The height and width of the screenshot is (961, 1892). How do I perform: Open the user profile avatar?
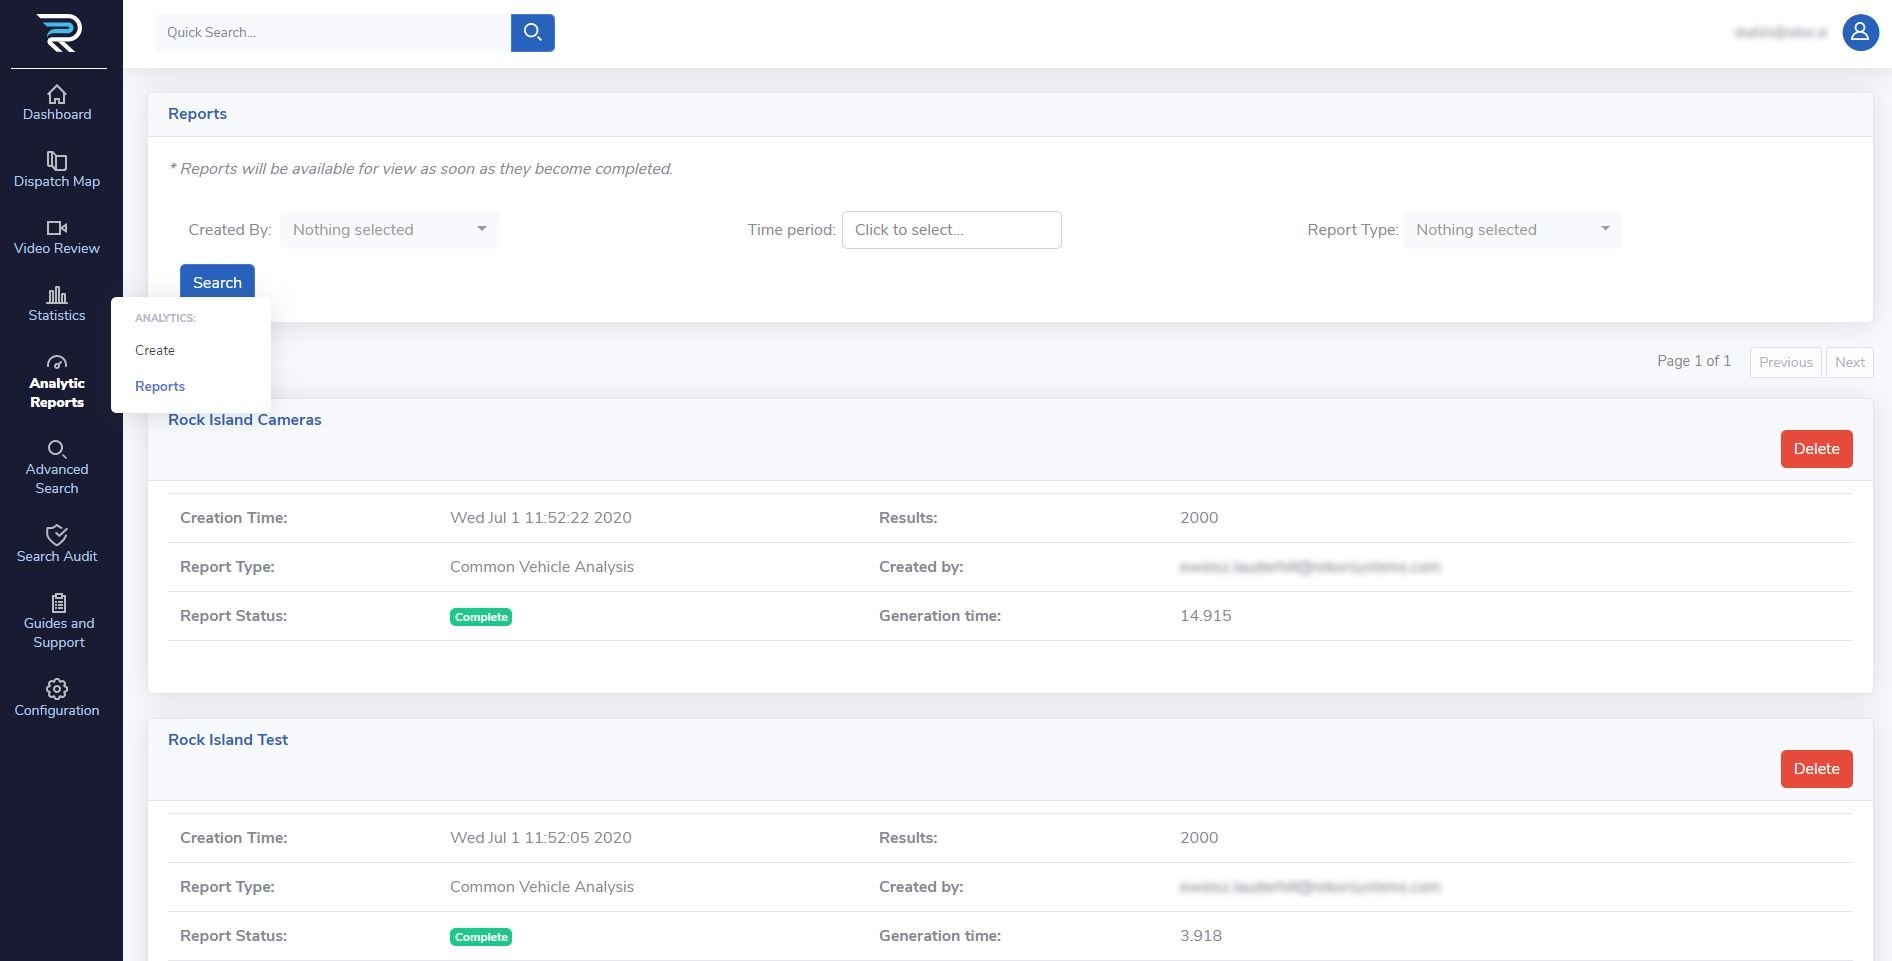pos(1859,33)
